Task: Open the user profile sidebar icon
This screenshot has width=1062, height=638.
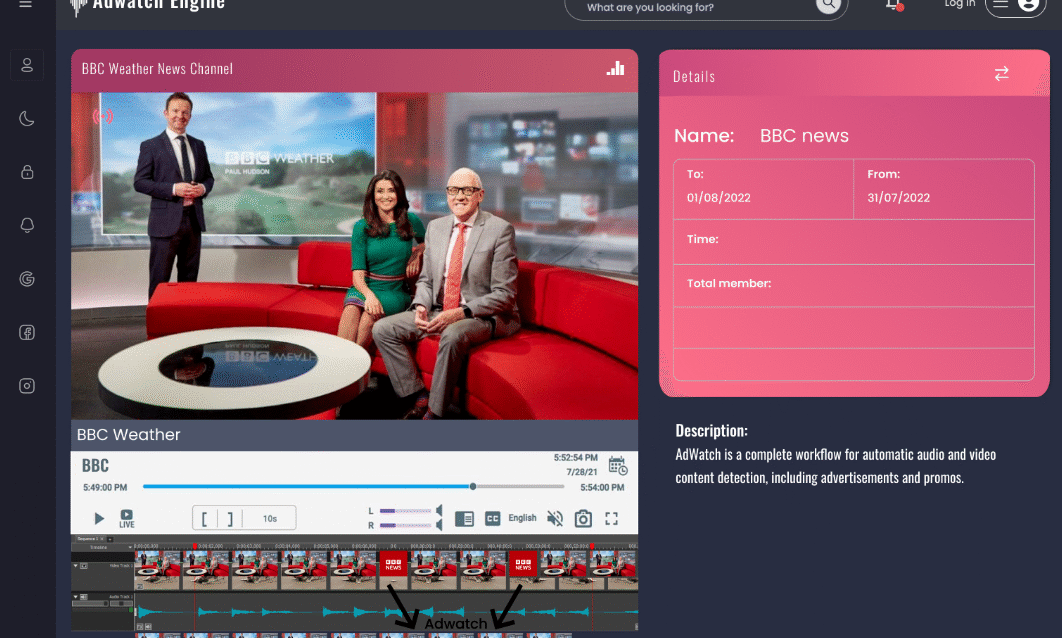Action: [x=27, y=65]
